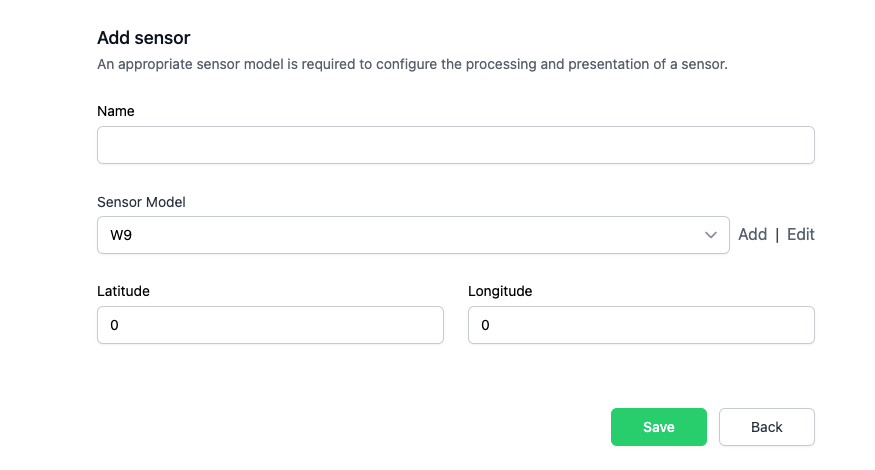This screenshot has height=470, width=875.
Task: Click the empty Name text field
Action: [x=455, y=145]
